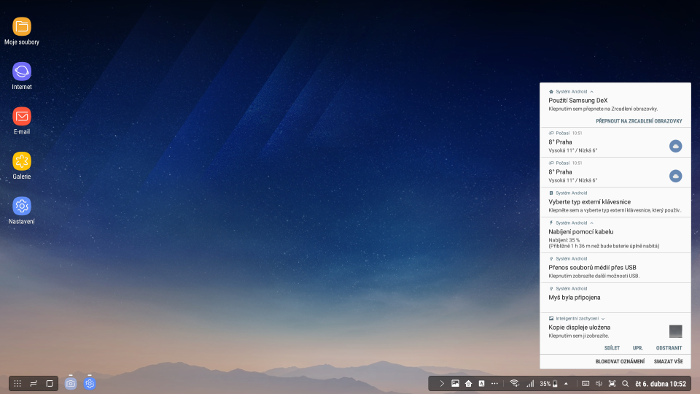Show more notifications via three-dots icon
Screen dimensions: 700x394
(x=495, y=383)
